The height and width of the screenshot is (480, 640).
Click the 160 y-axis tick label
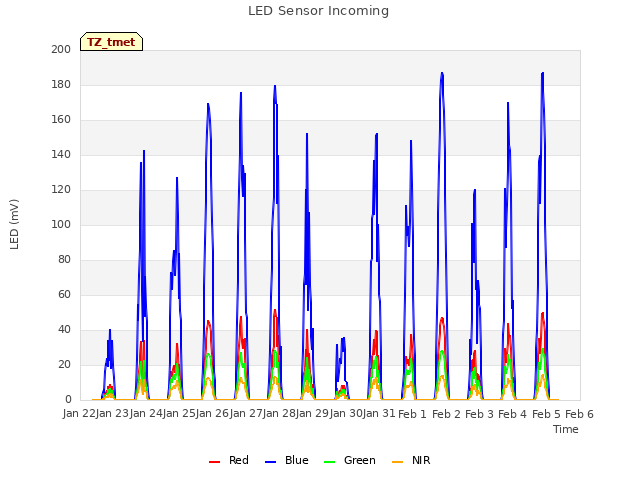pos(61,120)
